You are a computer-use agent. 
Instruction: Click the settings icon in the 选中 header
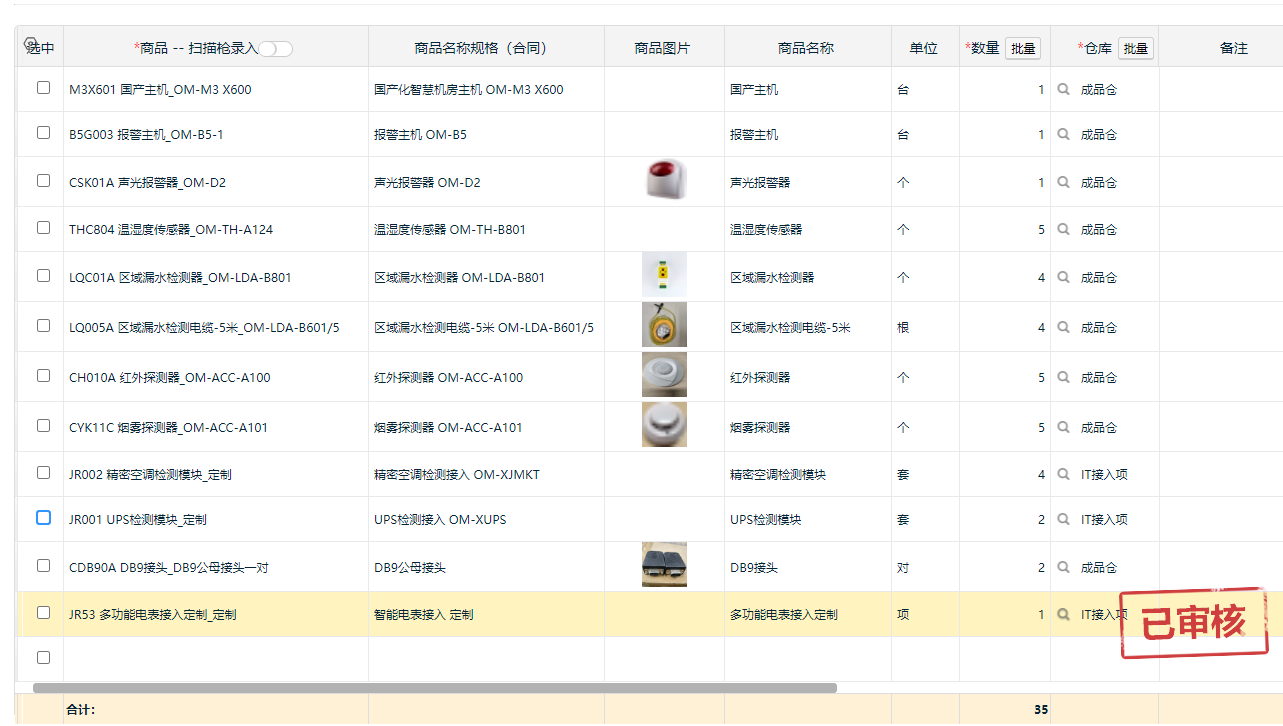pos(30,44)
